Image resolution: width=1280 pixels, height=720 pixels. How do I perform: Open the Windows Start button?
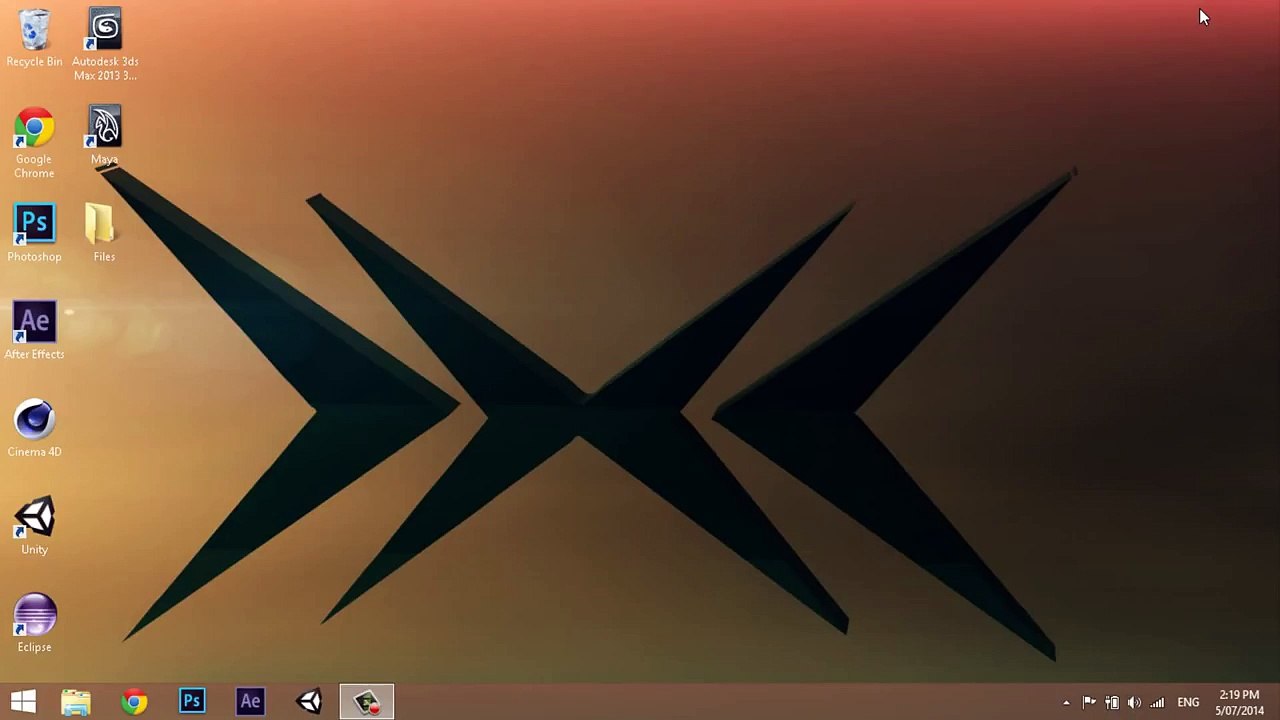point(23,702)
